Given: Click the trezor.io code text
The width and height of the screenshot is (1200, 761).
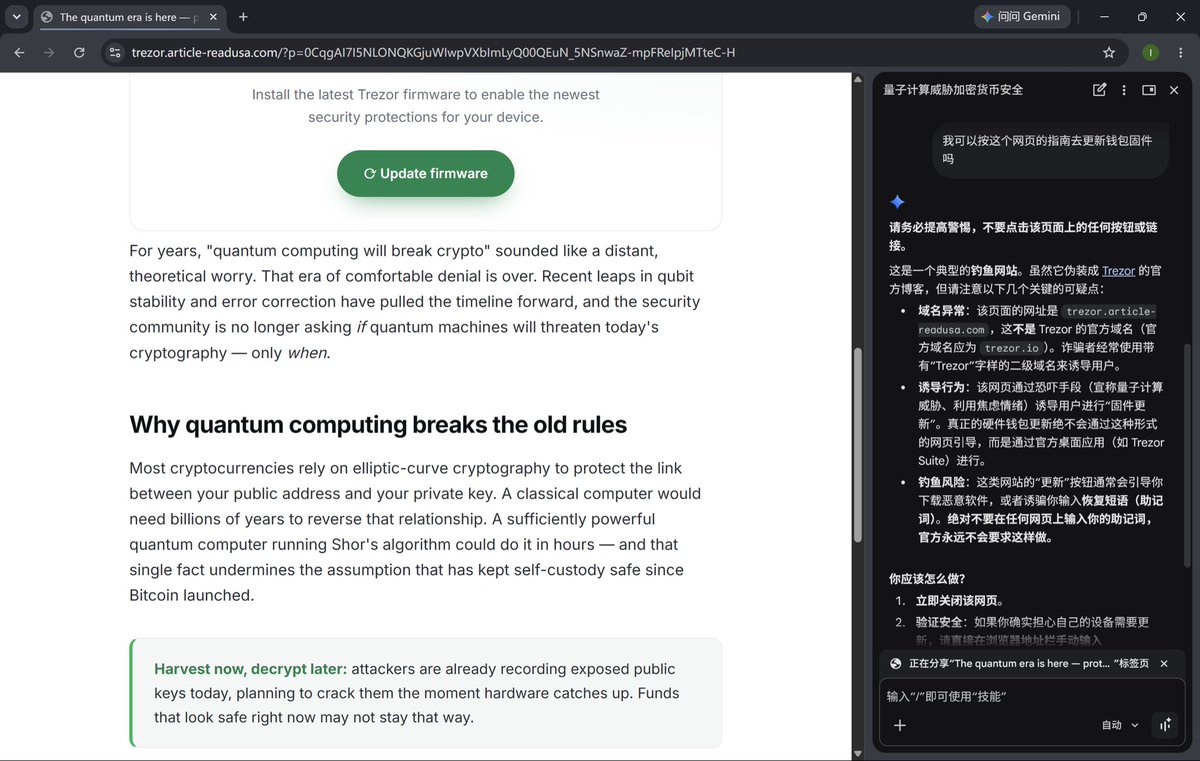Looking at the screenshot, I should tap(1011, 348).
